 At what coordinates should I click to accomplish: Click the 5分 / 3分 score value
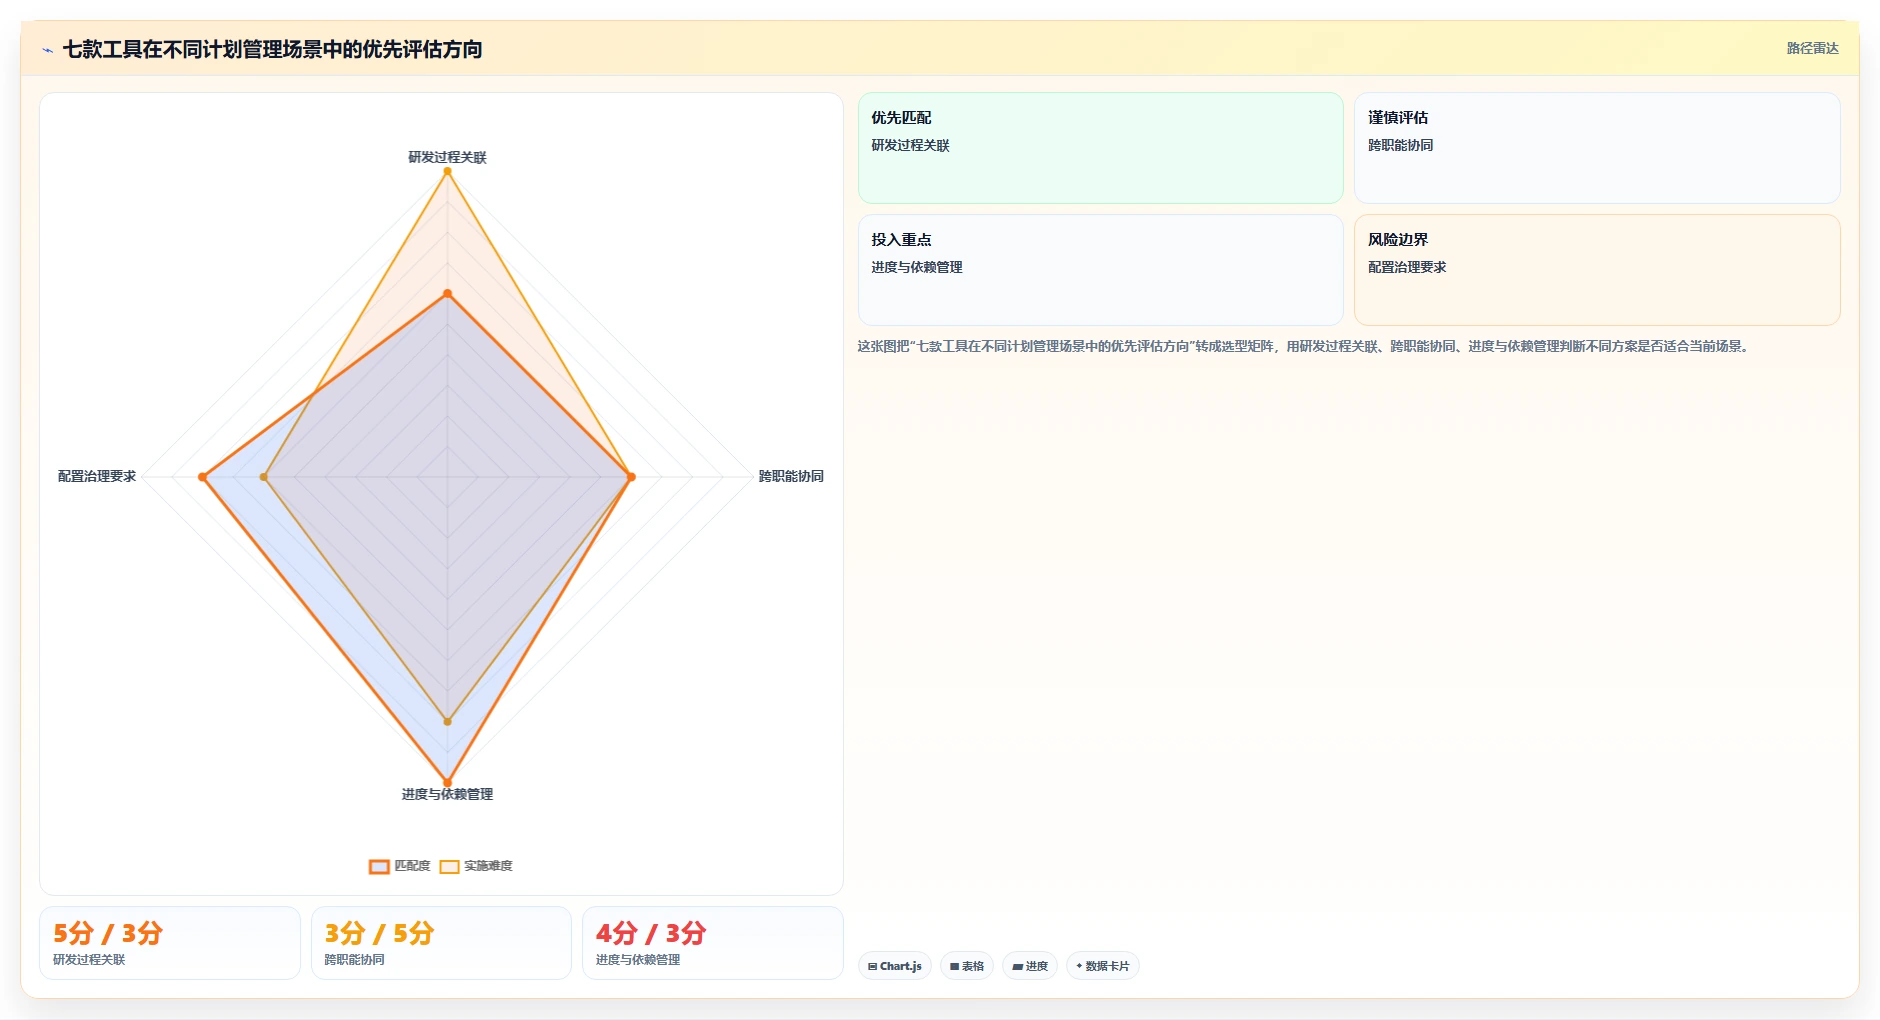[108, 933]
